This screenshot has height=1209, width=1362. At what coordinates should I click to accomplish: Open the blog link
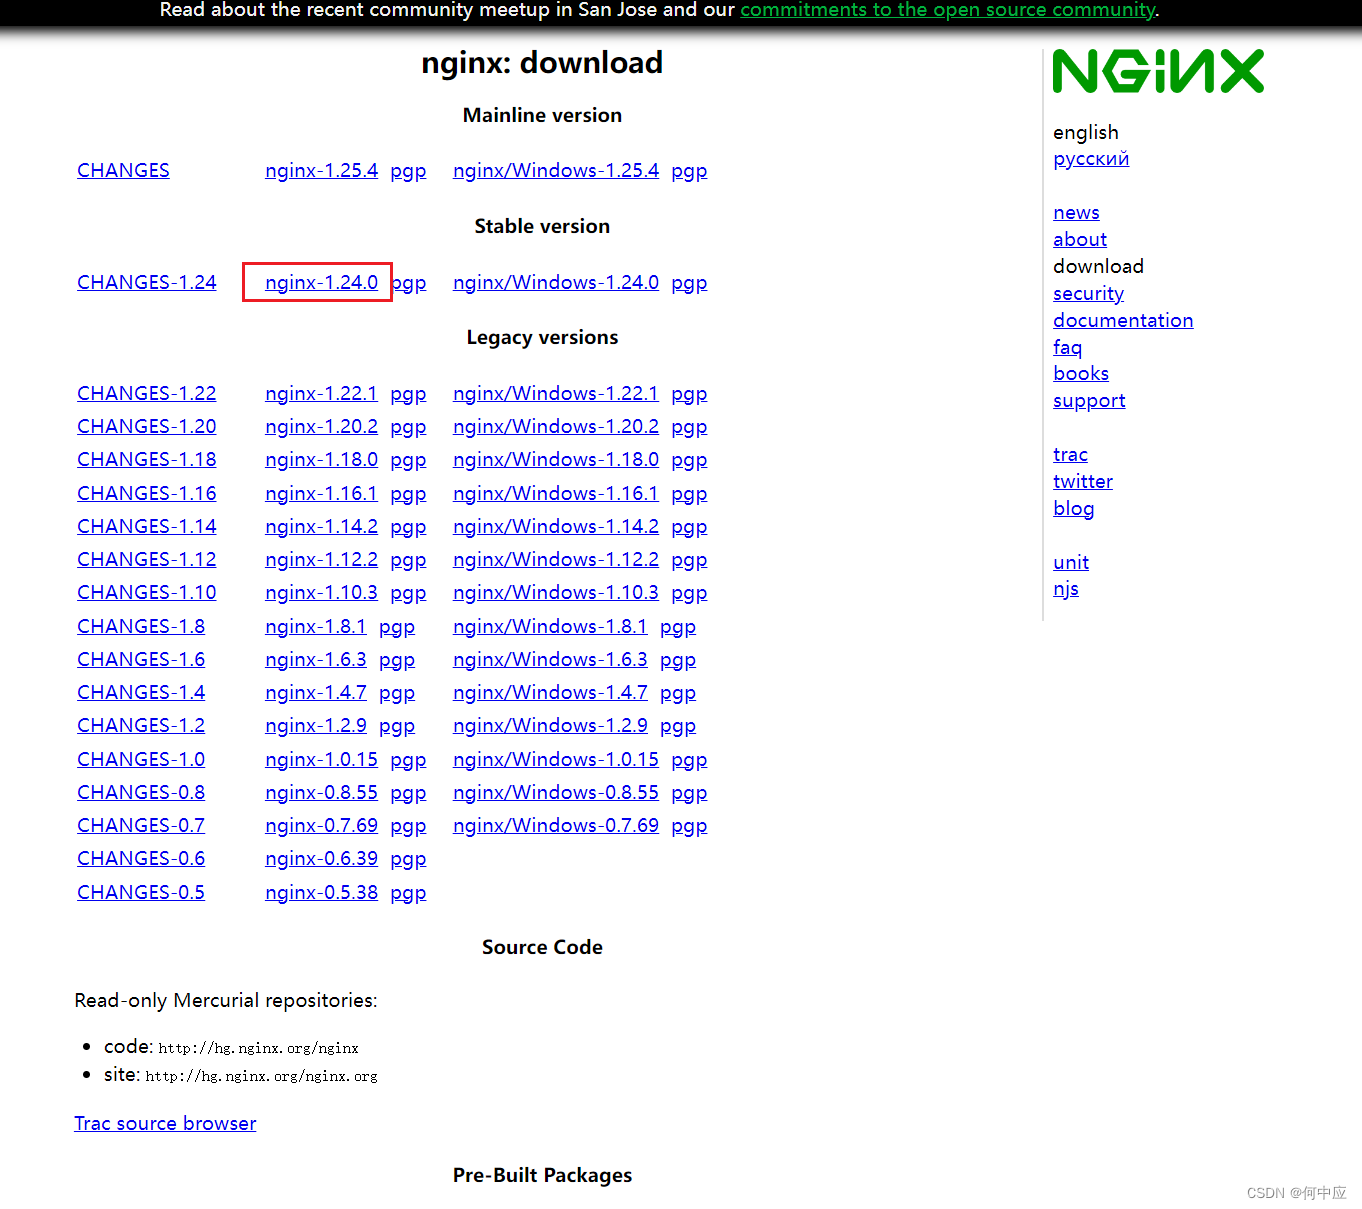(1073, 509)
